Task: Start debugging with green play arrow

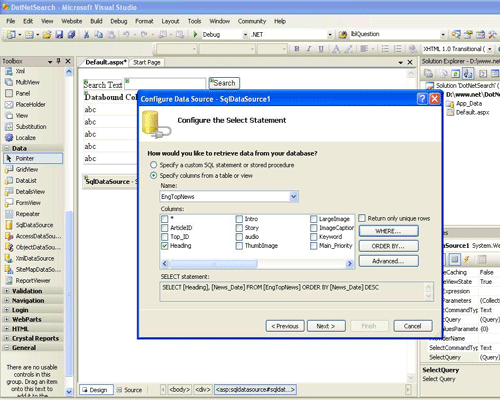Action: tap(195, 34)
